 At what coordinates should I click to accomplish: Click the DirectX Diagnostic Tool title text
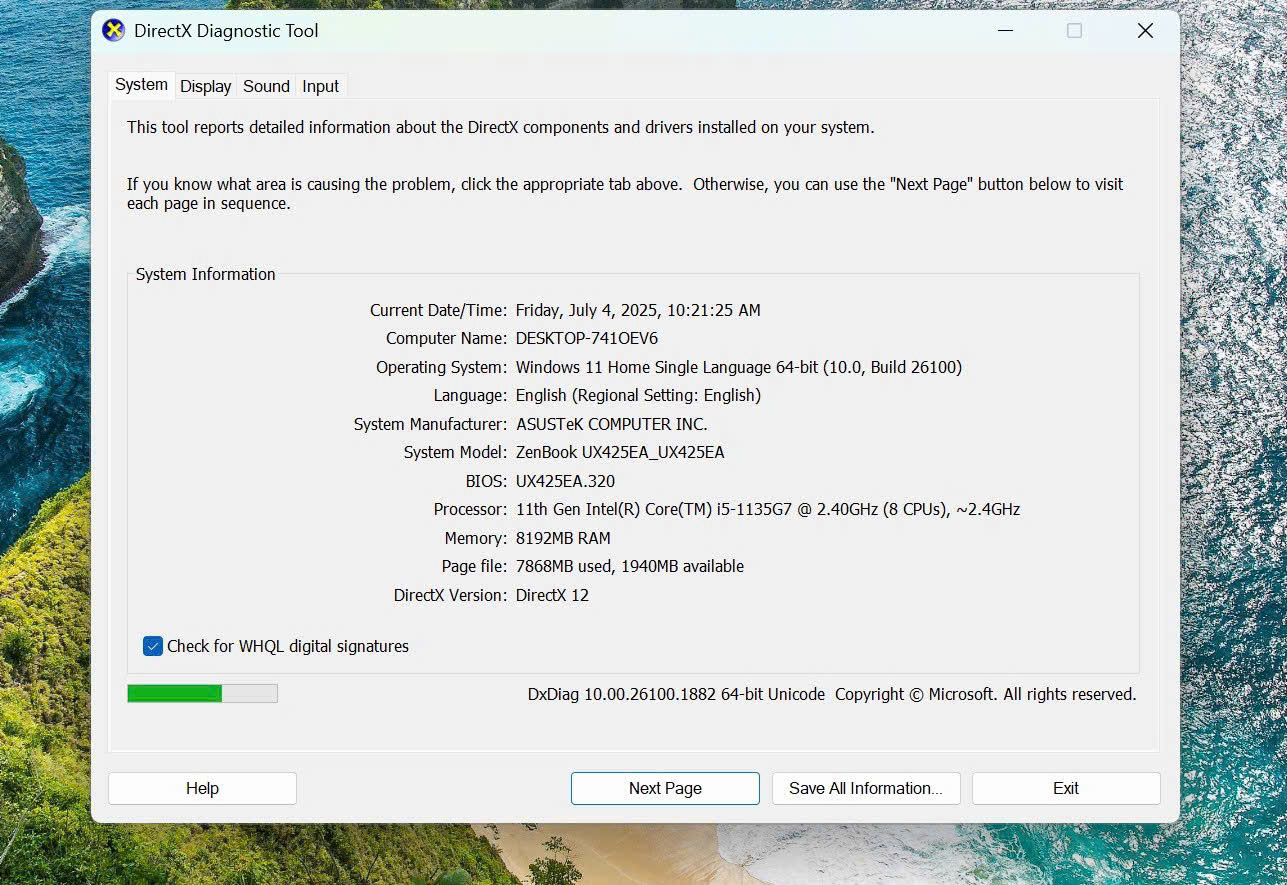click(226, 31)
